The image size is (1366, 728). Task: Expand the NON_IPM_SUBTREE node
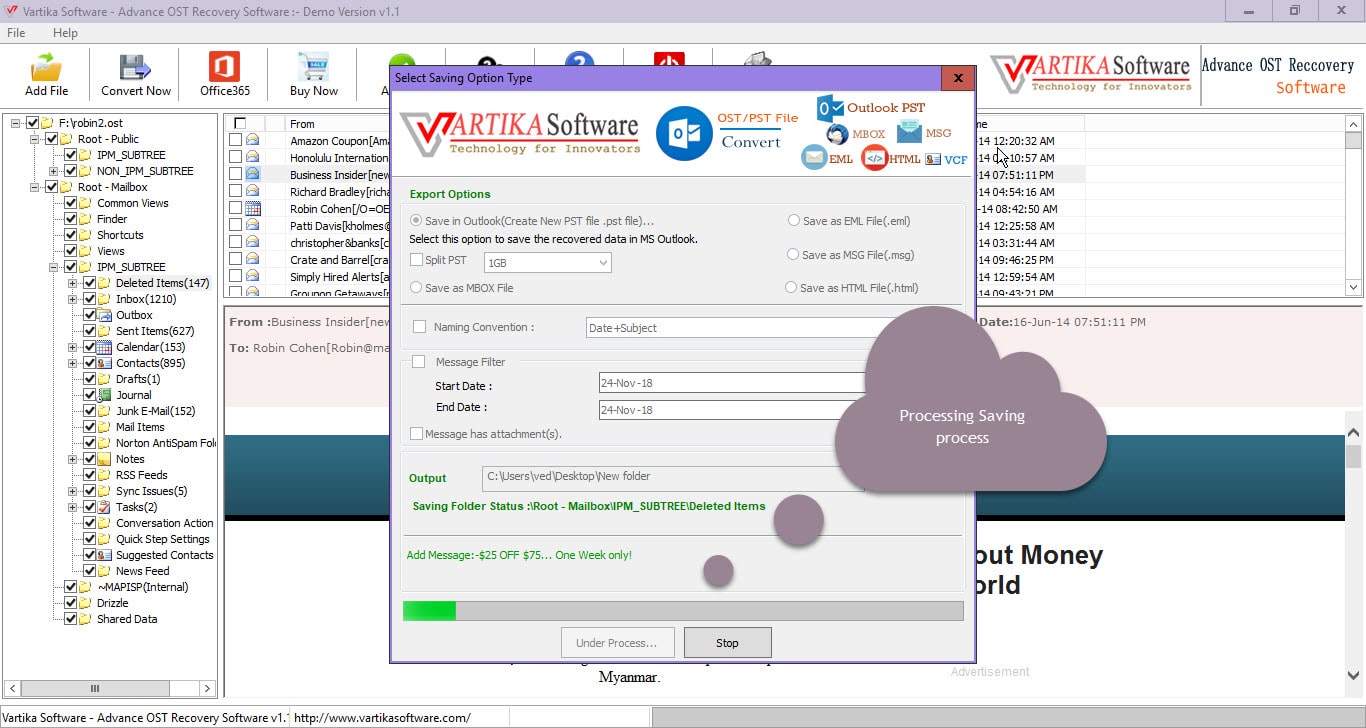pos(54,171)
